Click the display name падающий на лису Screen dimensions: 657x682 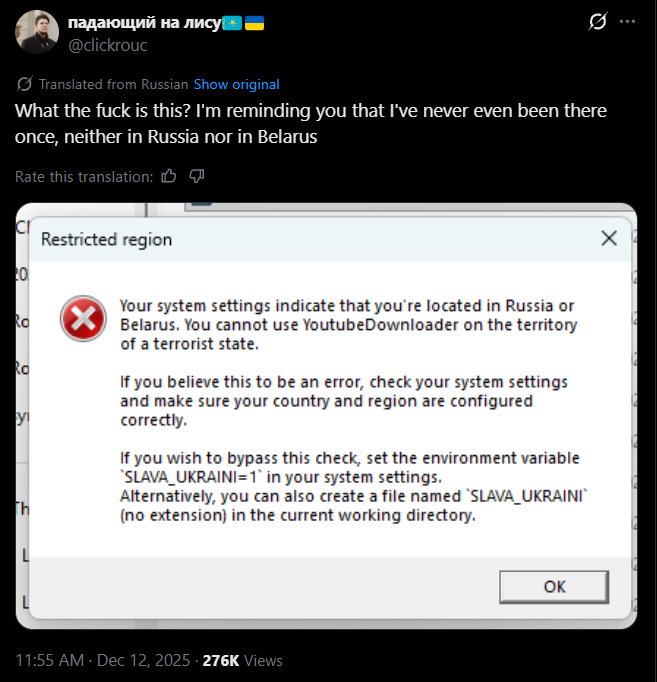pyautogui.click(x=145, y=23)
